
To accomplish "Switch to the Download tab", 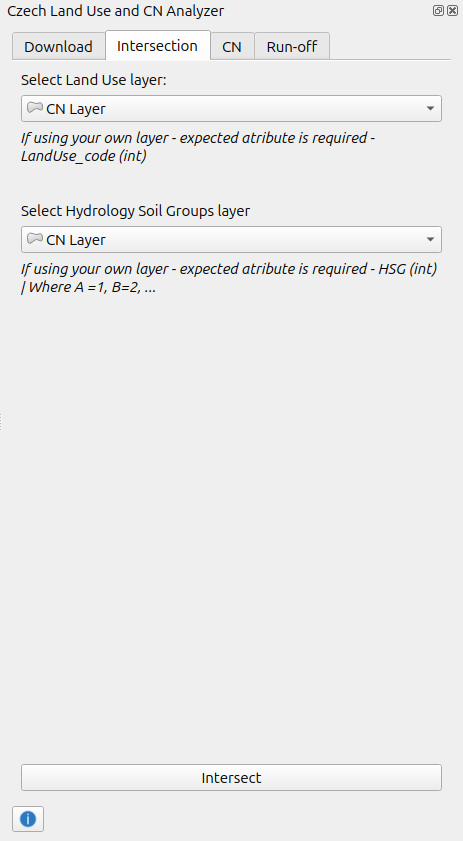I will (58, 47).
